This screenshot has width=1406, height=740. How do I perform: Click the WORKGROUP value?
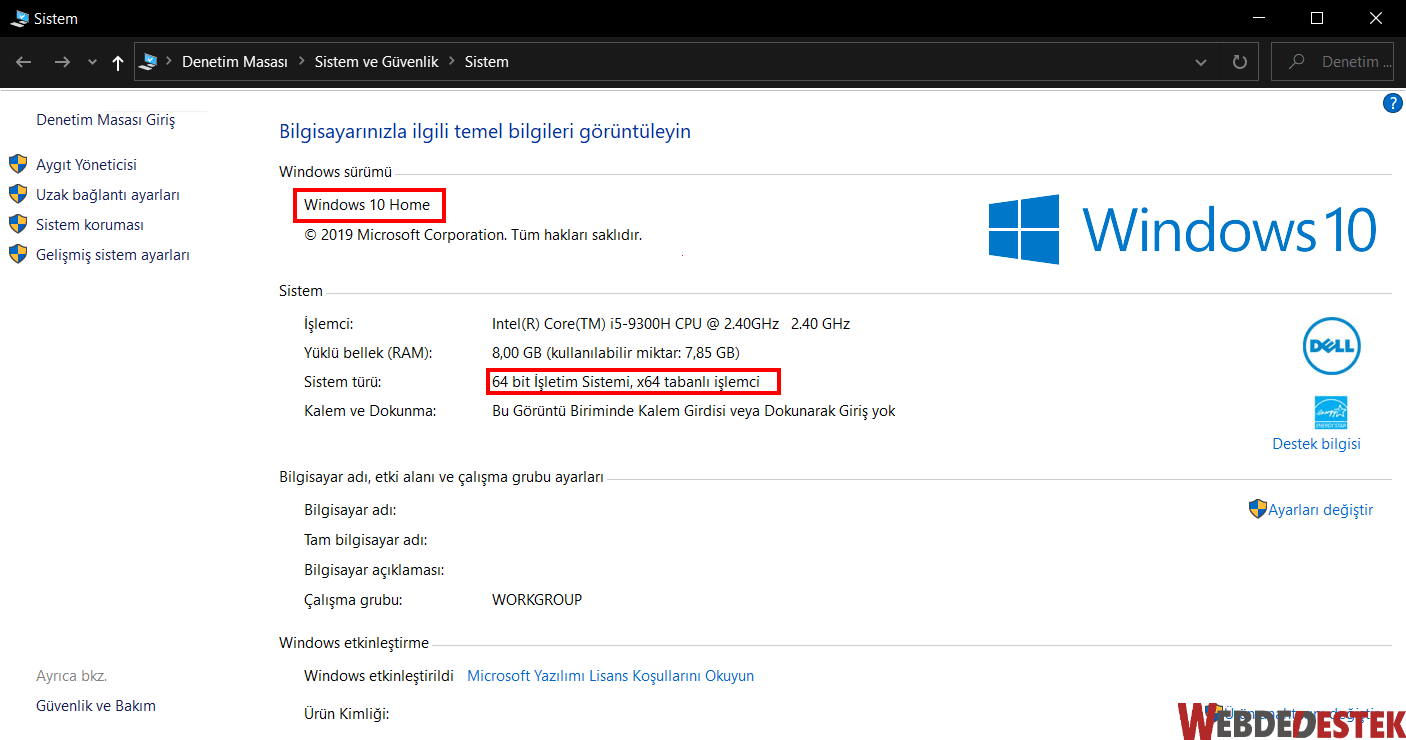coord(537,600)
